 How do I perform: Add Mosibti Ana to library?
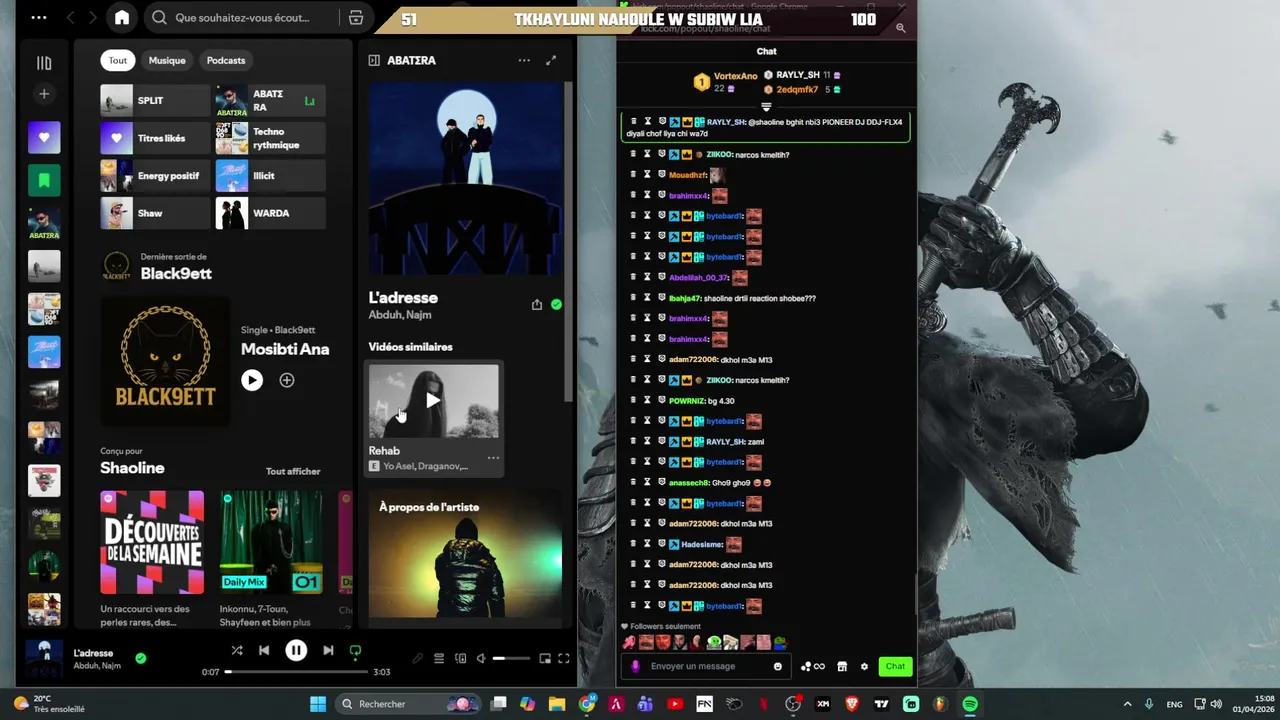[287, 380]
